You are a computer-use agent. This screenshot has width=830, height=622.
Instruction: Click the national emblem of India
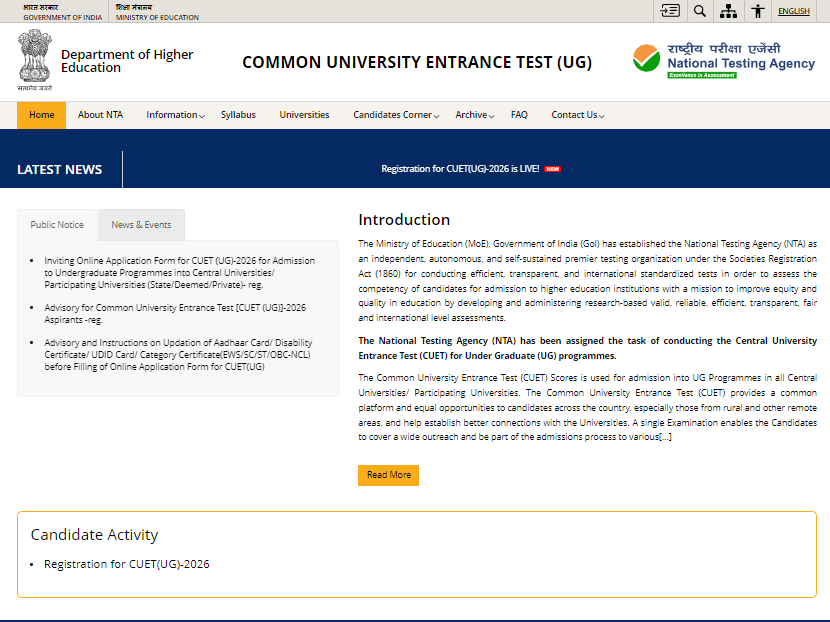click(35, 60)
